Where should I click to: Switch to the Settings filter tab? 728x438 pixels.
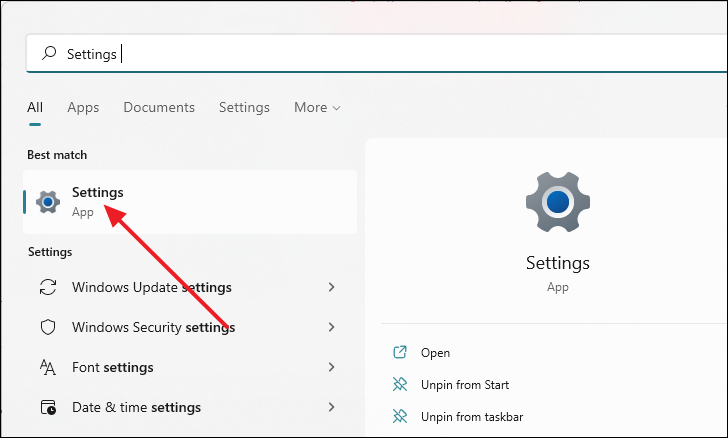tap(244, 107)
